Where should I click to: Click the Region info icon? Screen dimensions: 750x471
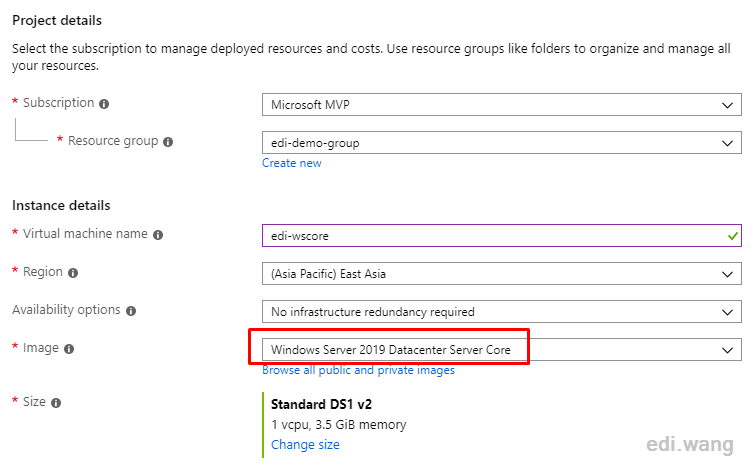[x=73, y=273]
